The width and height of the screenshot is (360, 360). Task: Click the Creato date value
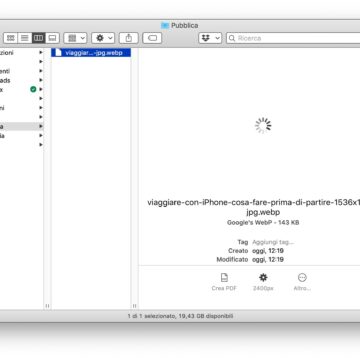coord(268,251)
